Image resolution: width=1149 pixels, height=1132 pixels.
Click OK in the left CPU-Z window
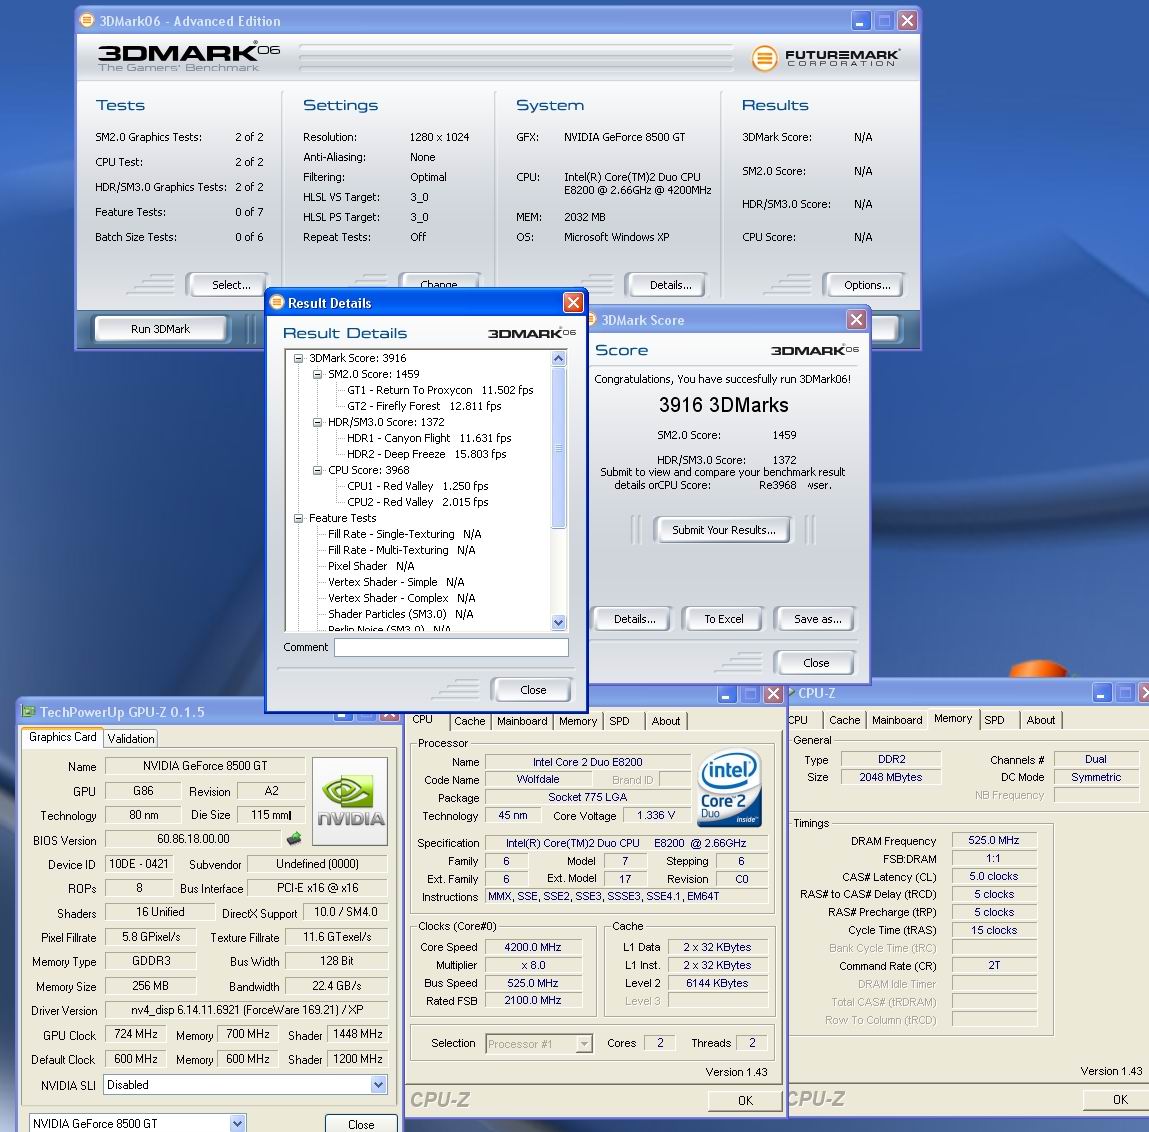point(745,1100)
